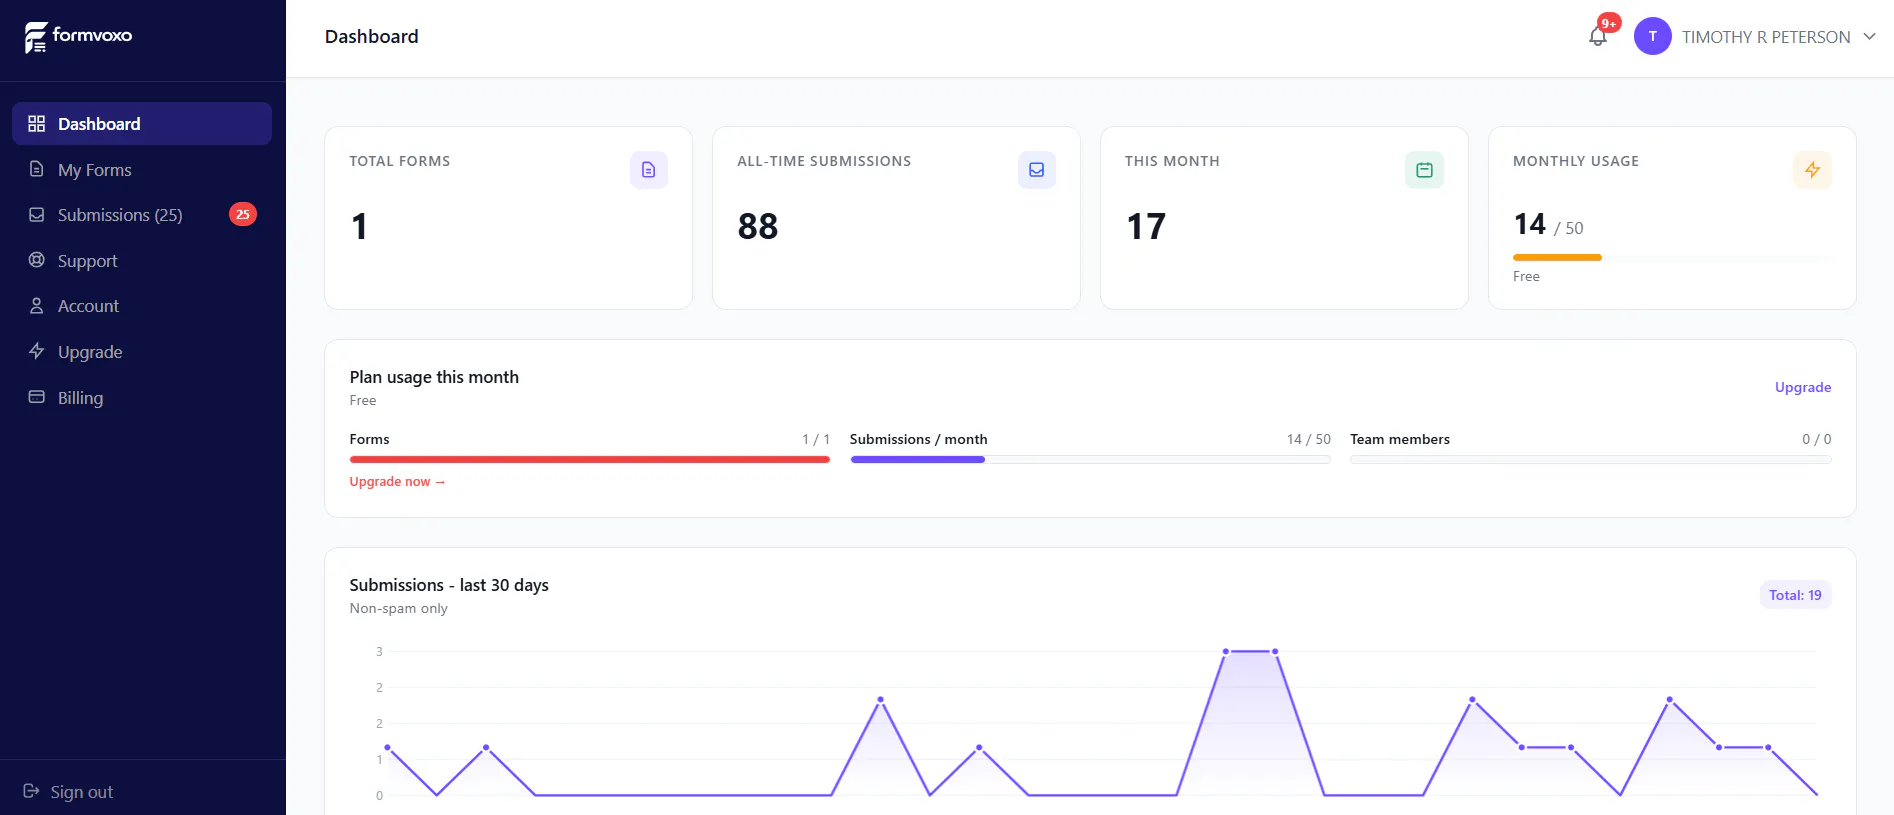The width and height of the screenshot is (1894, 815).
Task: Click the Upgrade link in Plan usage
Action: click(1803, 387)
